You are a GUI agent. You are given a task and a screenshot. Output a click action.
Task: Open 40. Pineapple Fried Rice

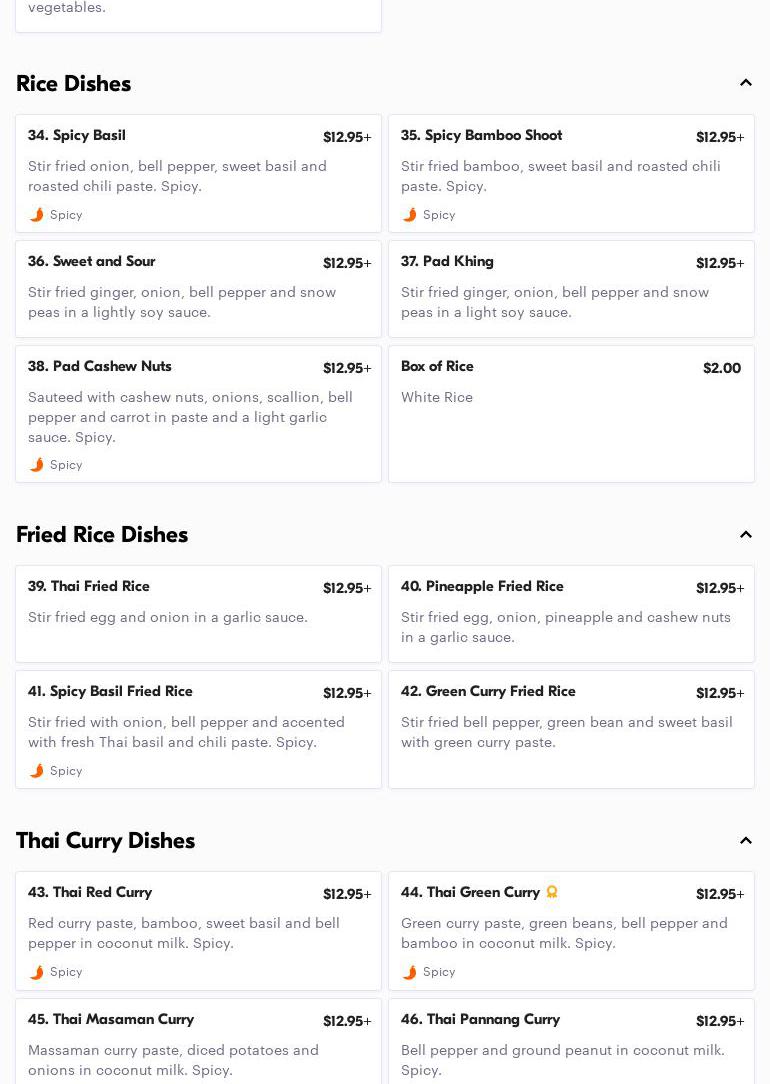coord(571,614)
